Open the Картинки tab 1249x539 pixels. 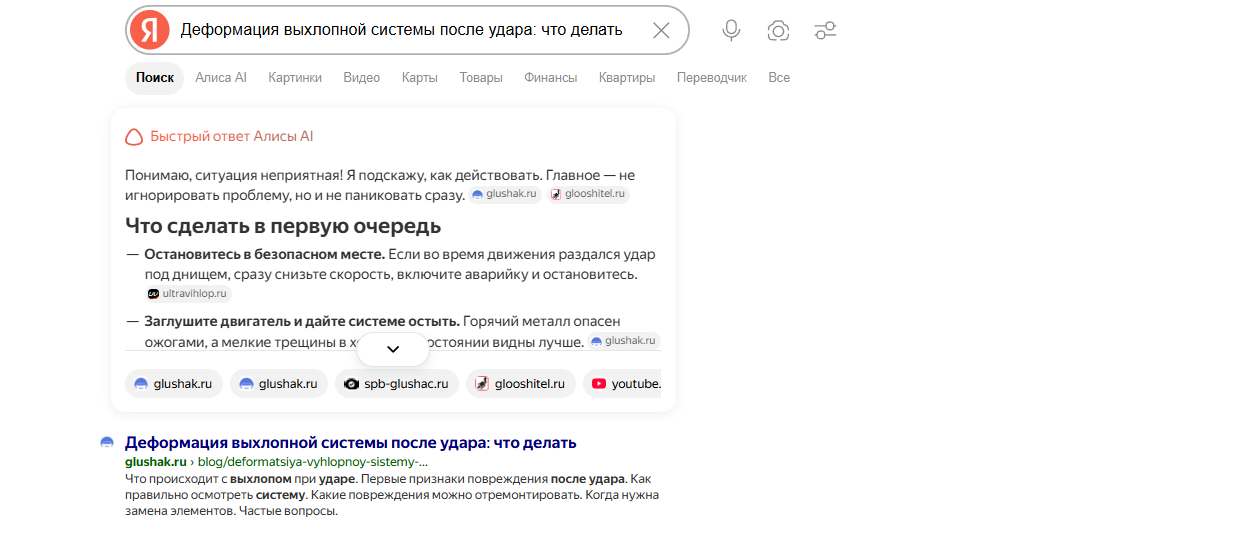(x=295, y=78)
